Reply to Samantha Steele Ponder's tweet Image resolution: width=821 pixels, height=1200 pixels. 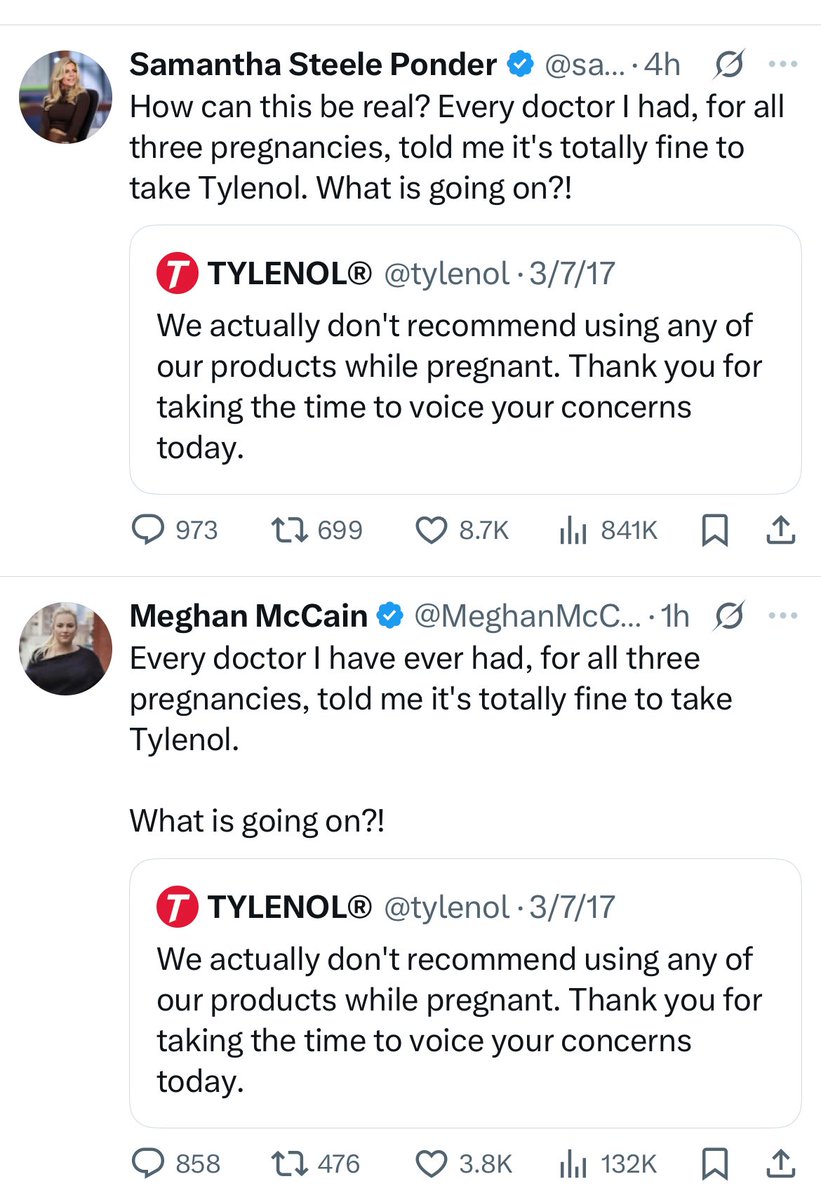(149, 530)
